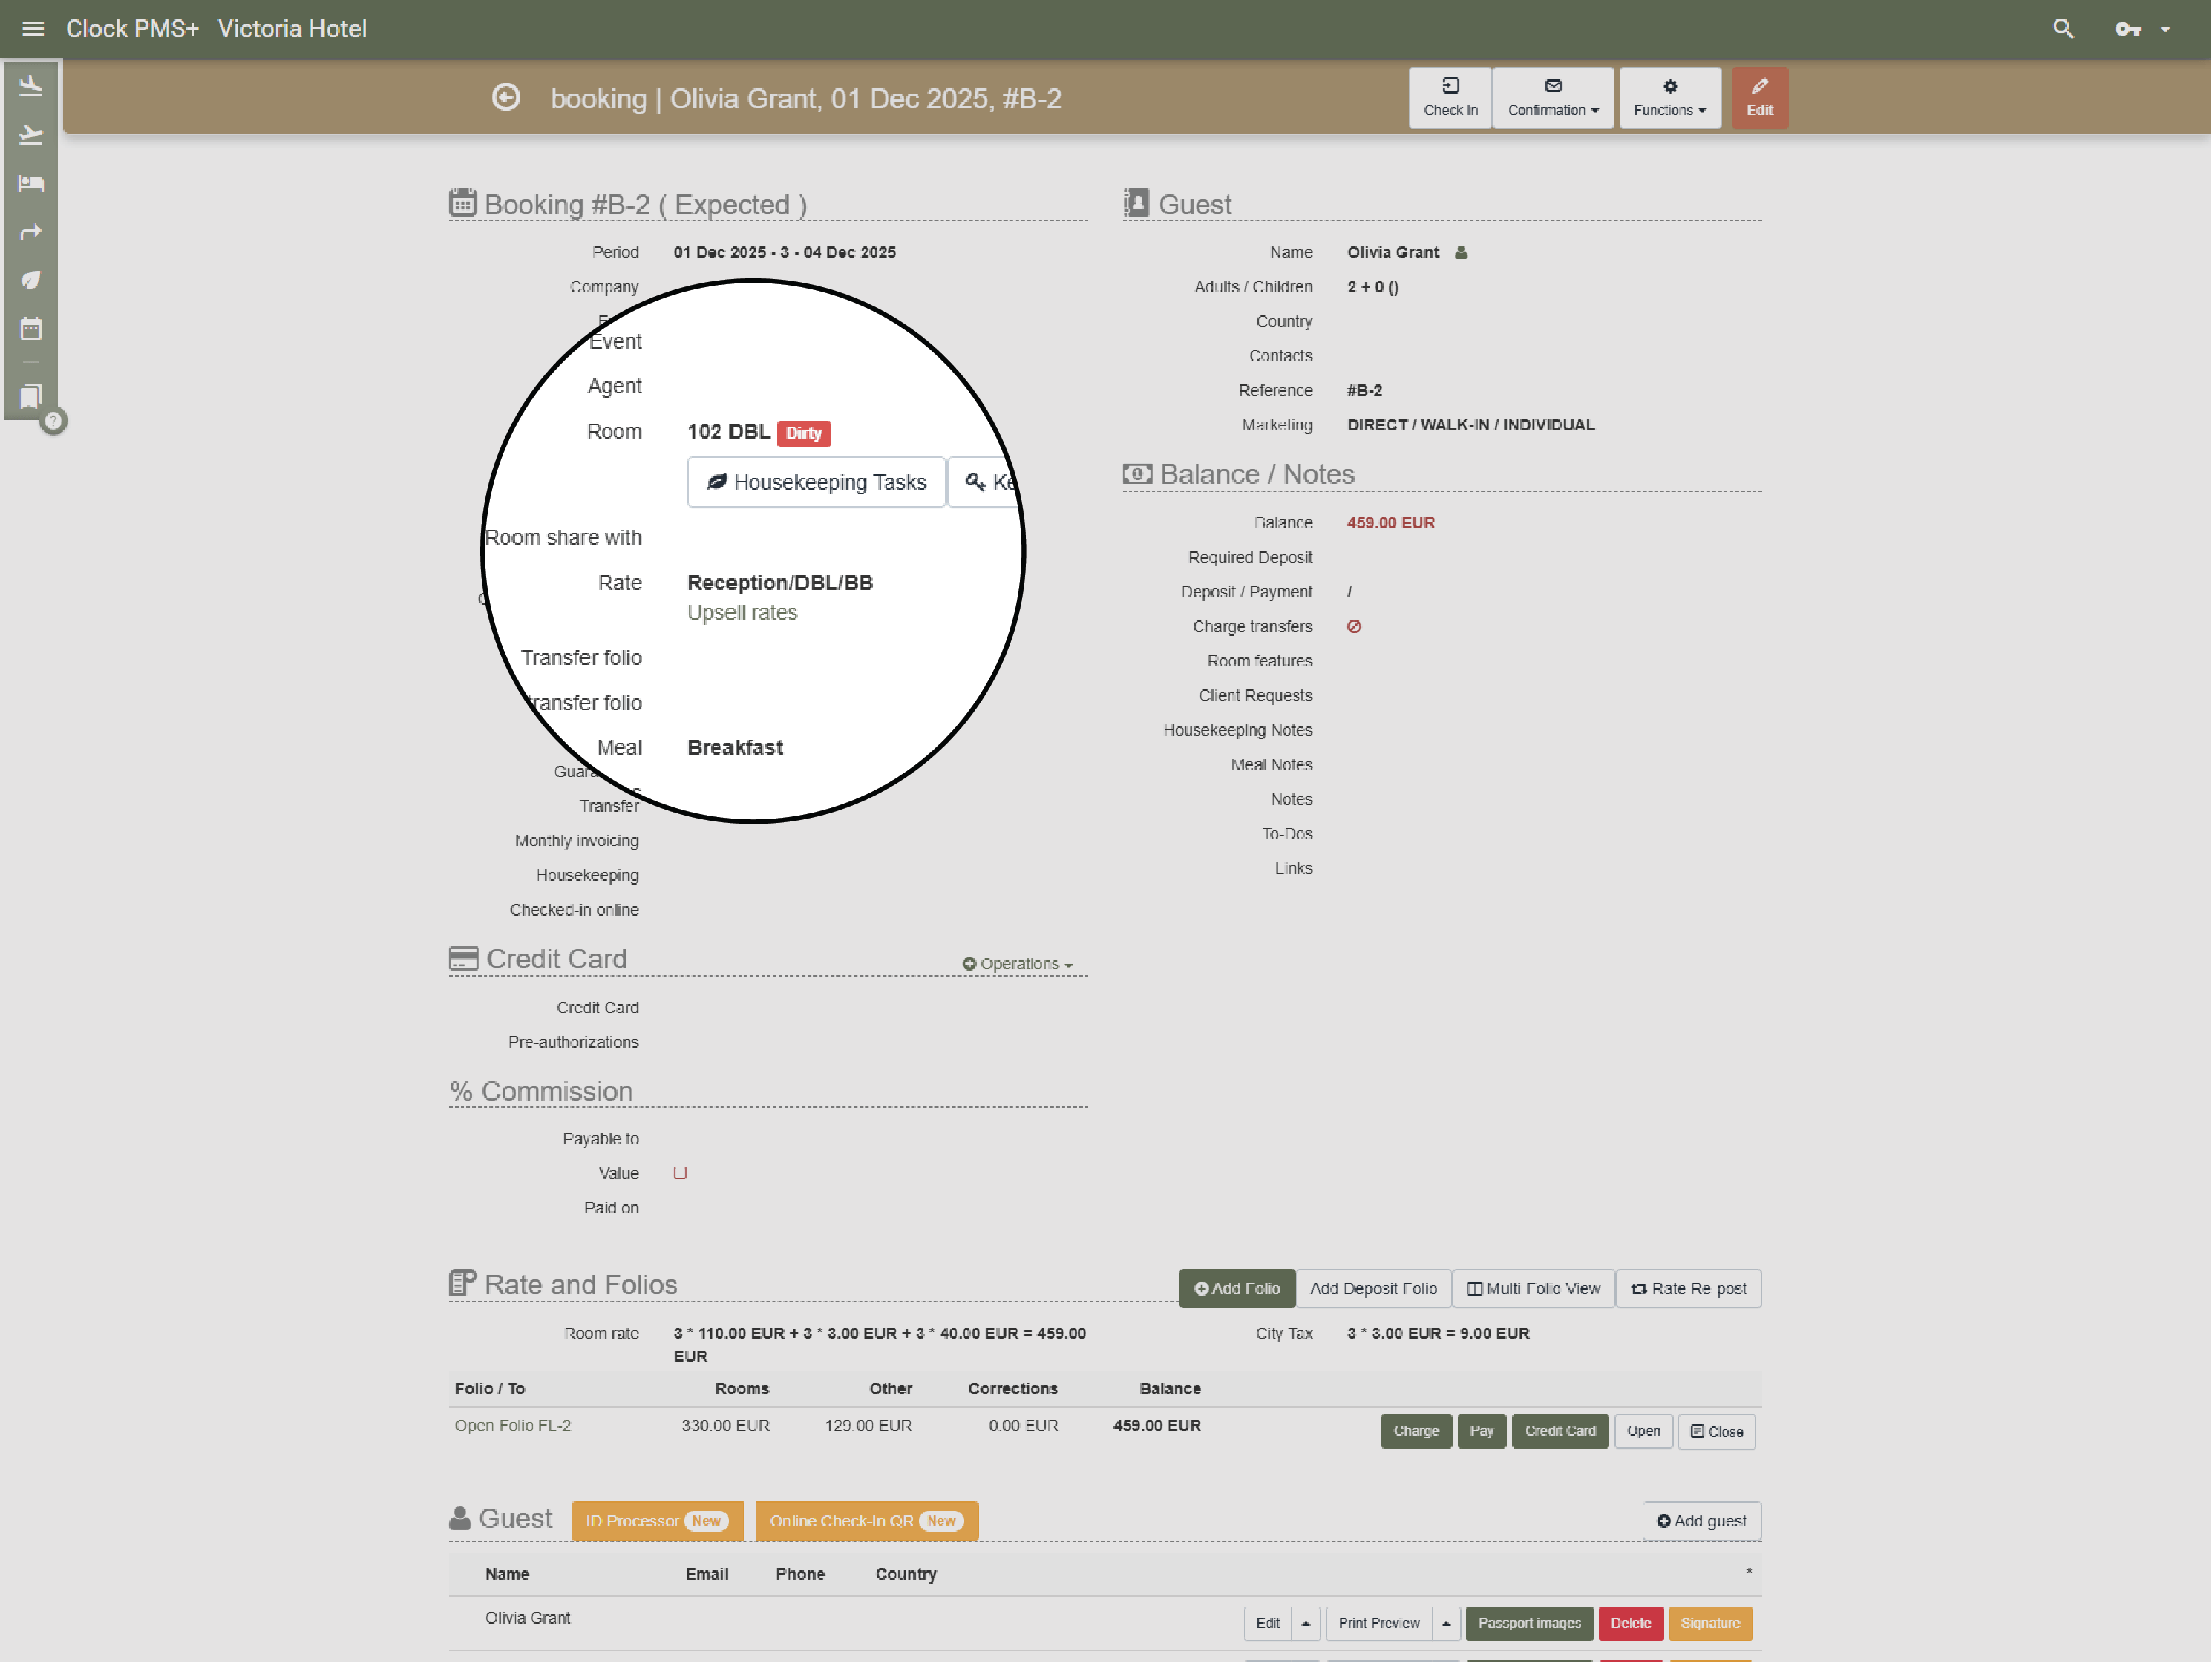The height and width of the screenshot is (1663, 2212).
Task: Open room moves via the arrow sidebar icon
Action: (31, 231)
